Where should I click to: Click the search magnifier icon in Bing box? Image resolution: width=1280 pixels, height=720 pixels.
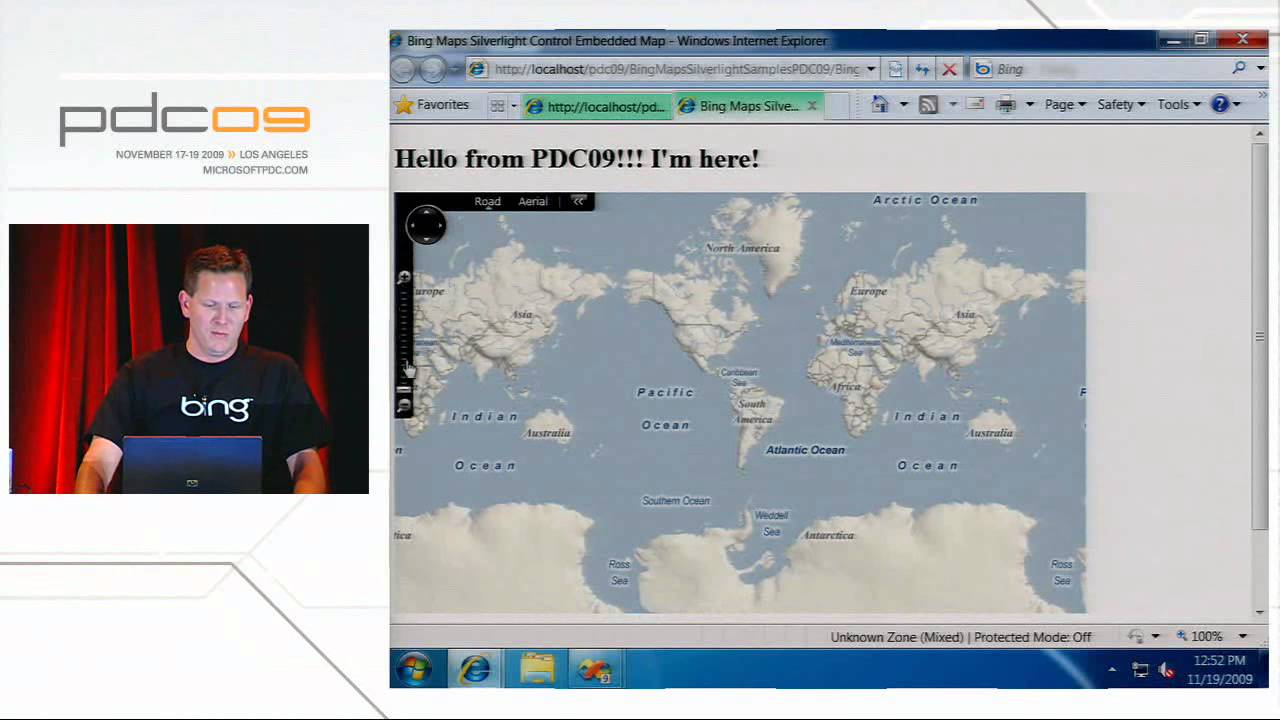click(x=1239, y=68)
